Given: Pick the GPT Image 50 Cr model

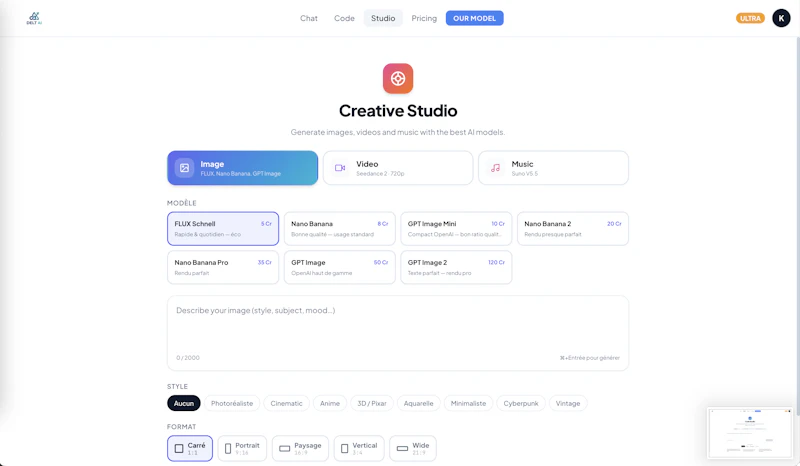Looking at the screenshot, I should [x=339, y=267].
